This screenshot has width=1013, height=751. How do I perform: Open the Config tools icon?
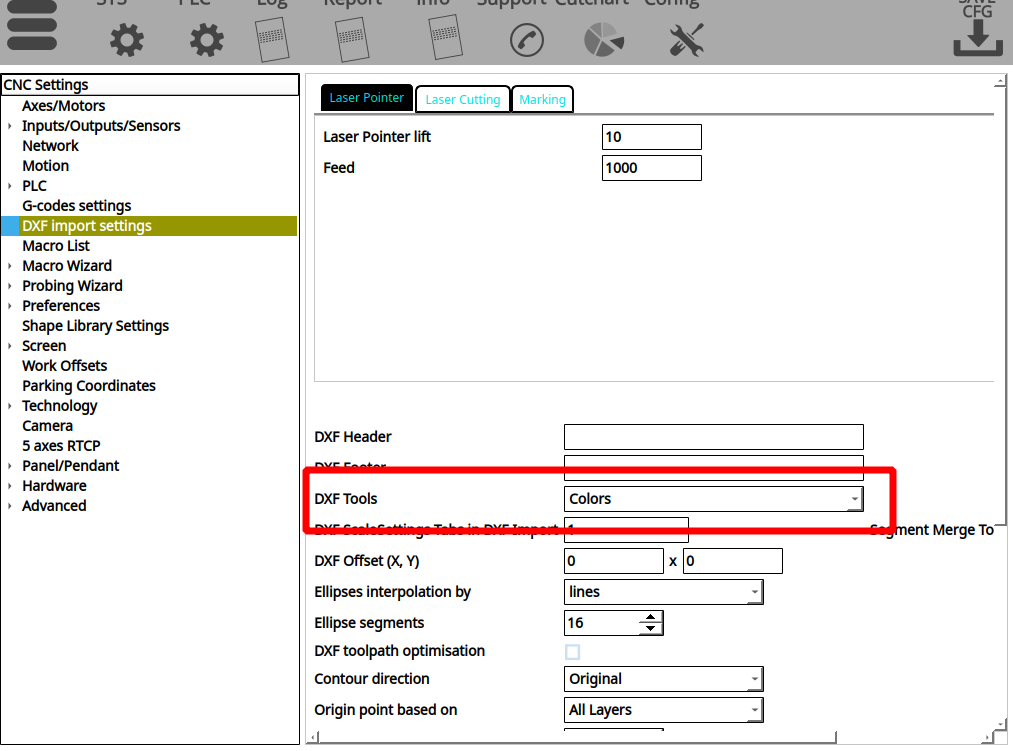coord(686,40)
